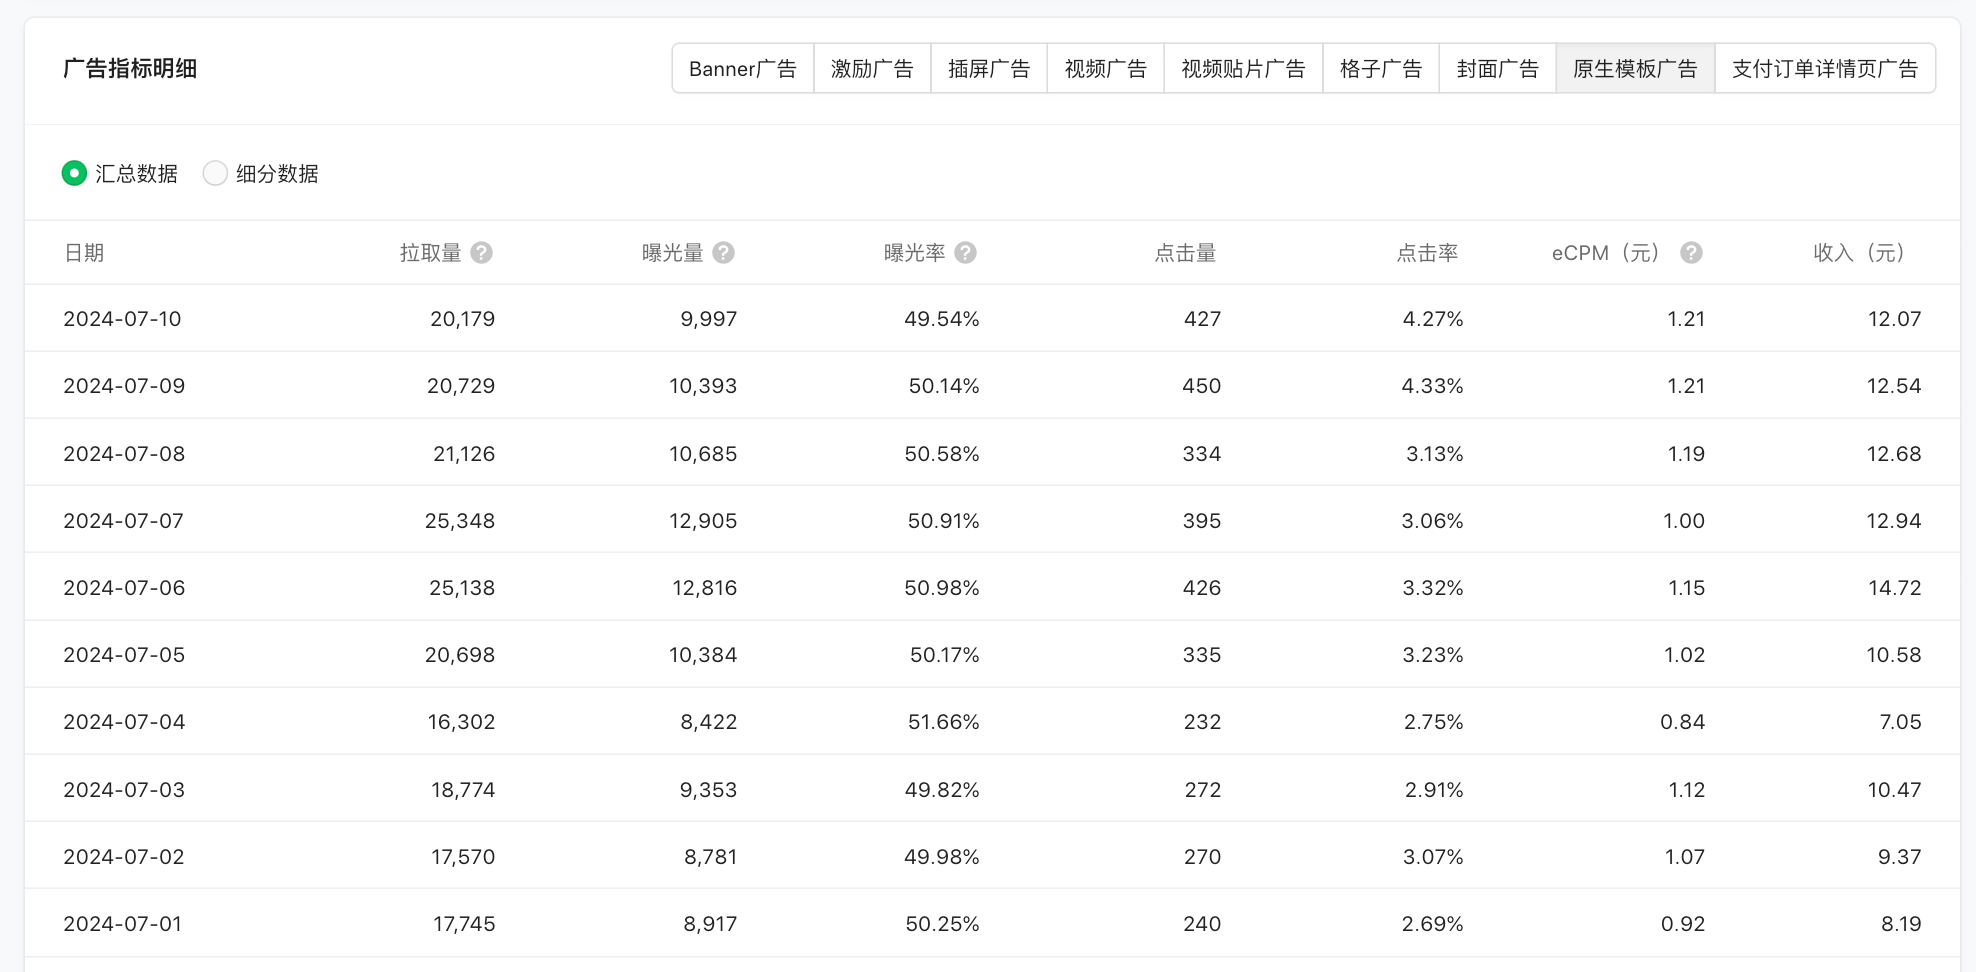Click the date cell 2024-07-09
The height and width of the screenshot is (972, 1976).
[x=124, y=386]
